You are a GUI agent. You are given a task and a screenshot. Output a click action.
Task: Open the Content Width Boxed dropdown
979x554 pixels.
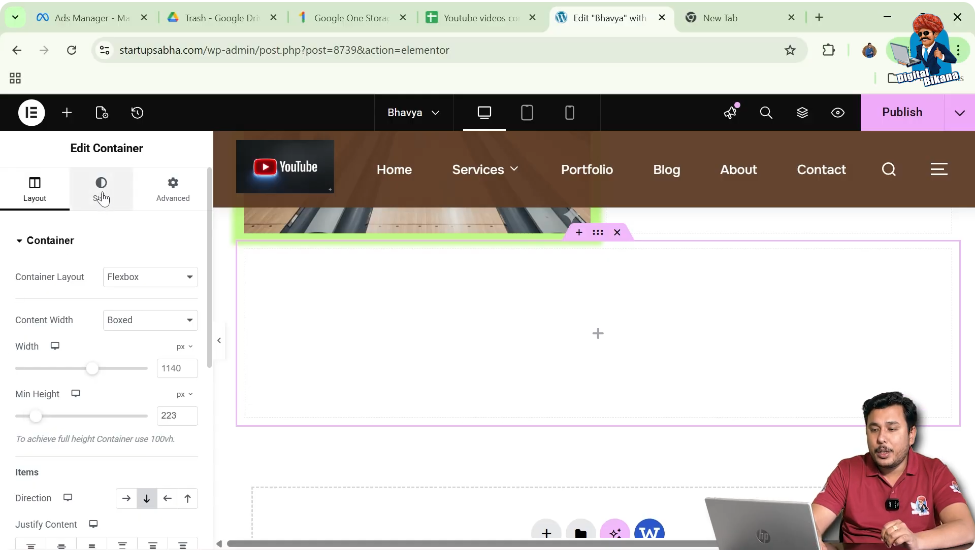(x=150, y=320)
